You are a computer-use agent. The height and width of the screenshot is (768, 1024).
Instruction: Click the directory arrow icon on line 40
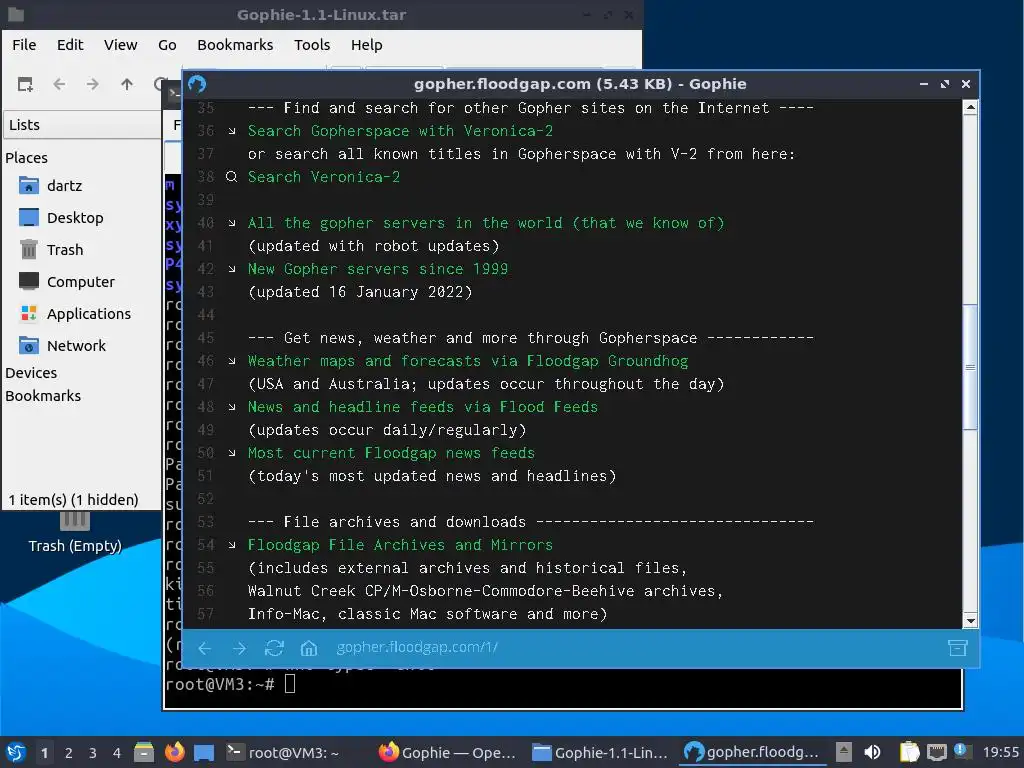tap(232, 223)
